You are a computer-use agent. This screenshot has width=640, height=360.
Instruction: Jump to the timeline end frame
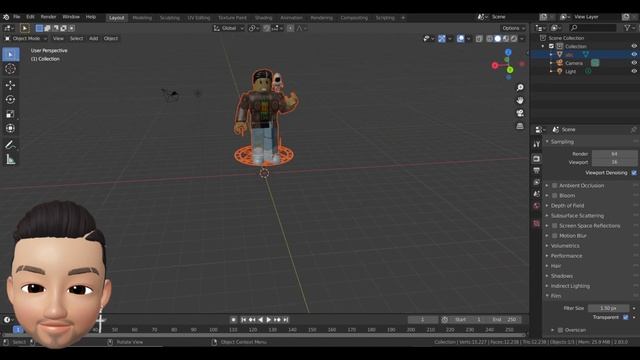286,320
